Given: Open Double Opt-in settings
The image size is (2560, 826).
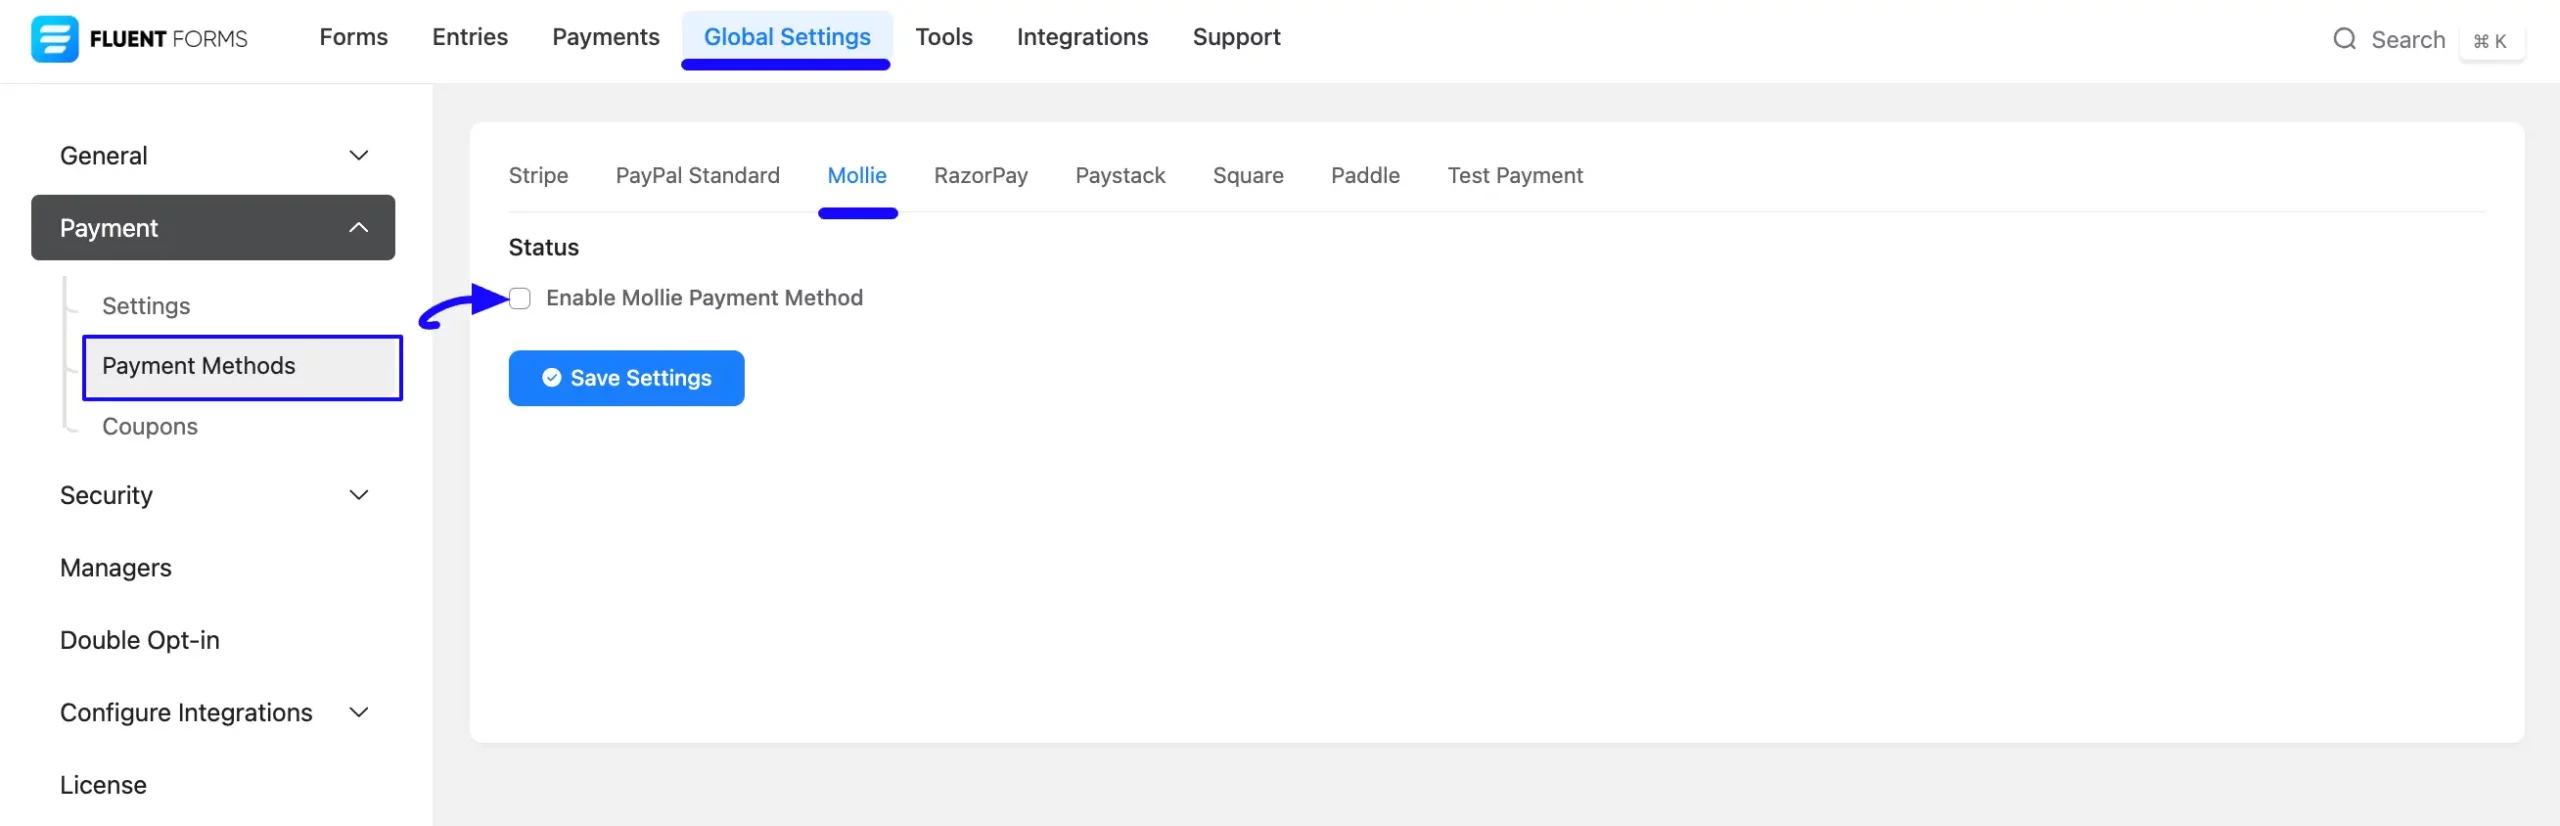Looking at the screenshot, I should coord(140,640).
